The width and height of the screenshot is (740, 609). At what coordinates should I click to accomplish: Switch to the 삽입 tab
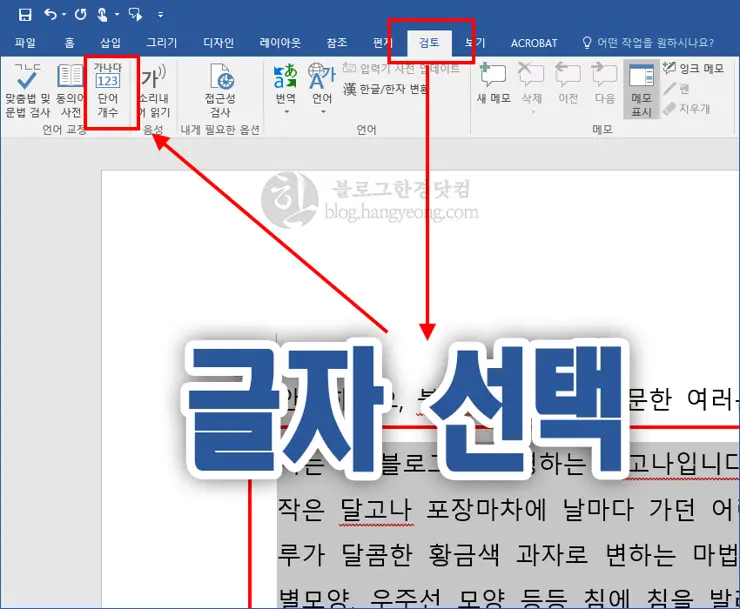110,43
